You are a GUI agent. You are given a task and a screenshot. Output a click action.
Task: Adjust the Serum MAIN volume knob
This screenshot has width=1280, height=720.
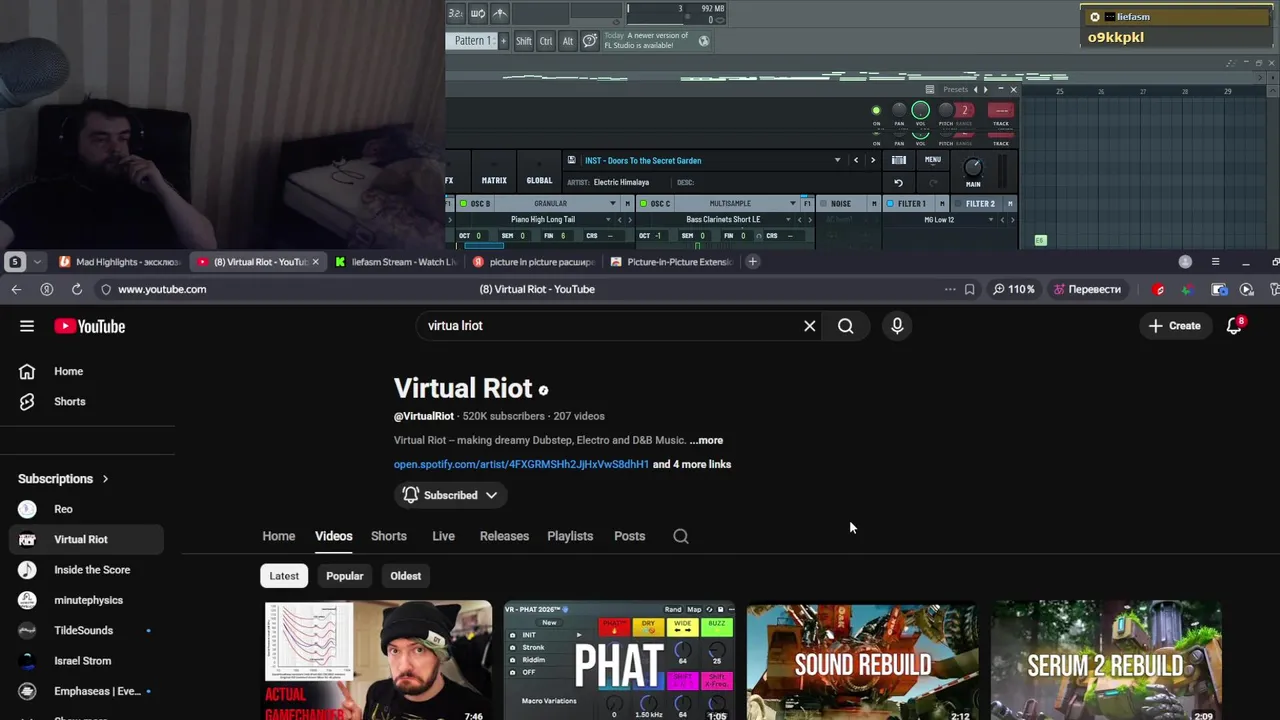pos(972,168)
